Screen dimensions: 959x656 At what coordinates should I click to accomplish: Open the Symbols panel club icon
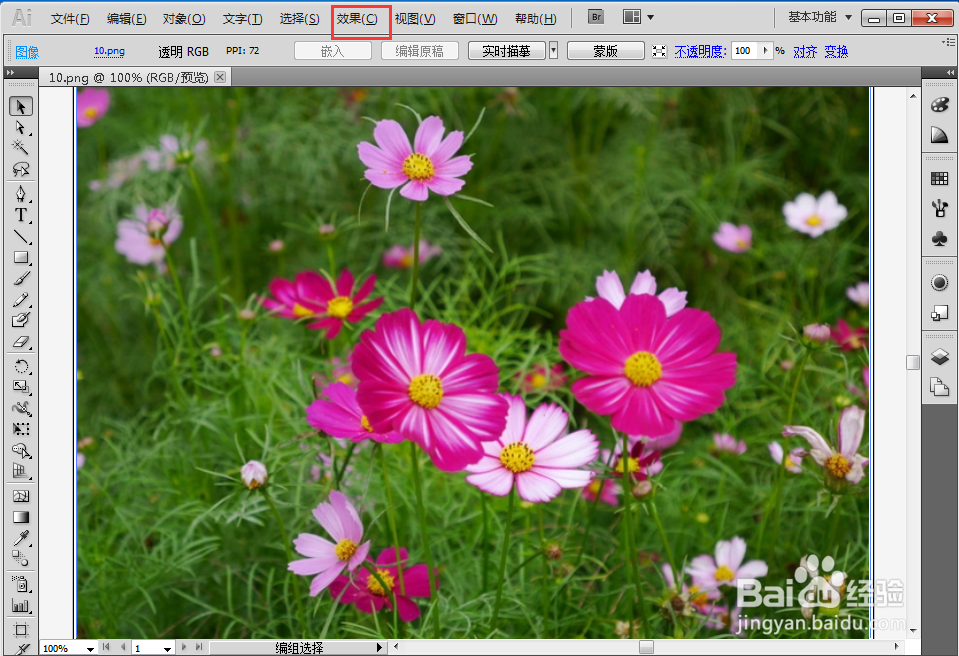click(x=939, y=238)
